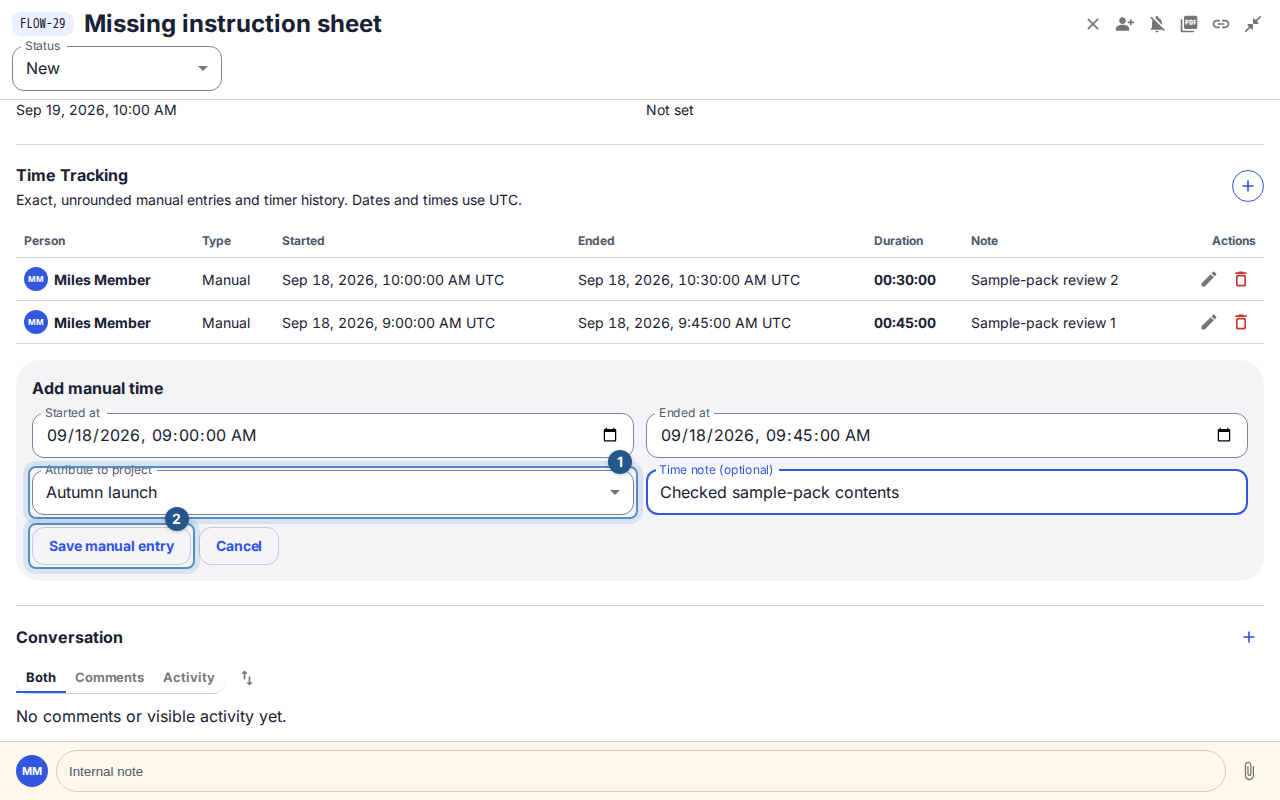The image size is (1280, 800).
Task: Delete the Sample-pack review 2 entry
Action: point(1241,279)
